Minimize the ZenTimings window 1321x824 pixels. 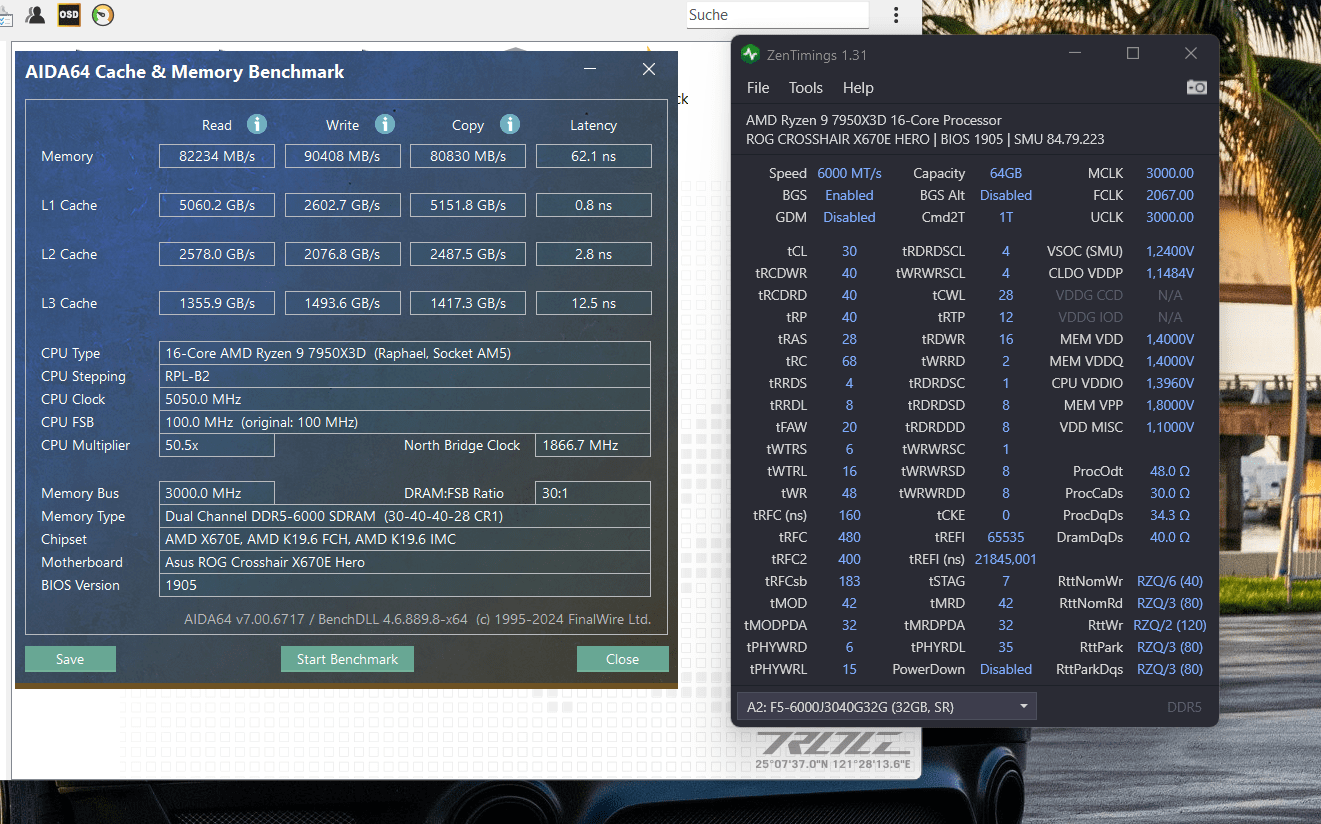coord(1075,53)
